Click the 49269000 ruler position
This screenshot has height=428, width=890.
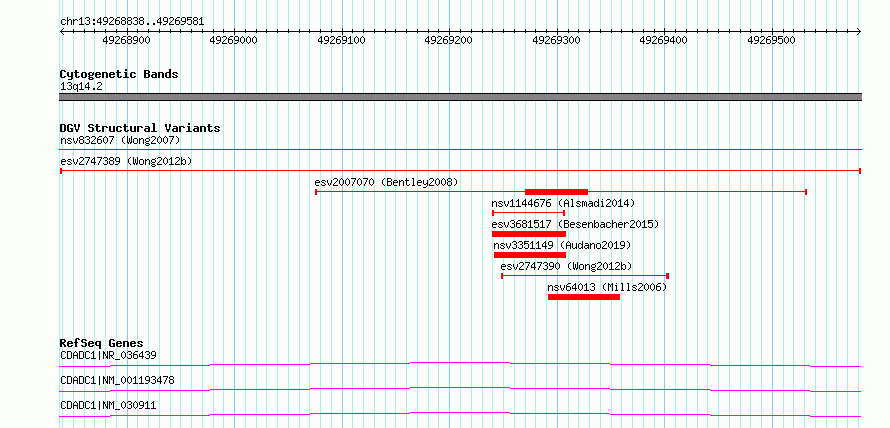click(233, 40)
